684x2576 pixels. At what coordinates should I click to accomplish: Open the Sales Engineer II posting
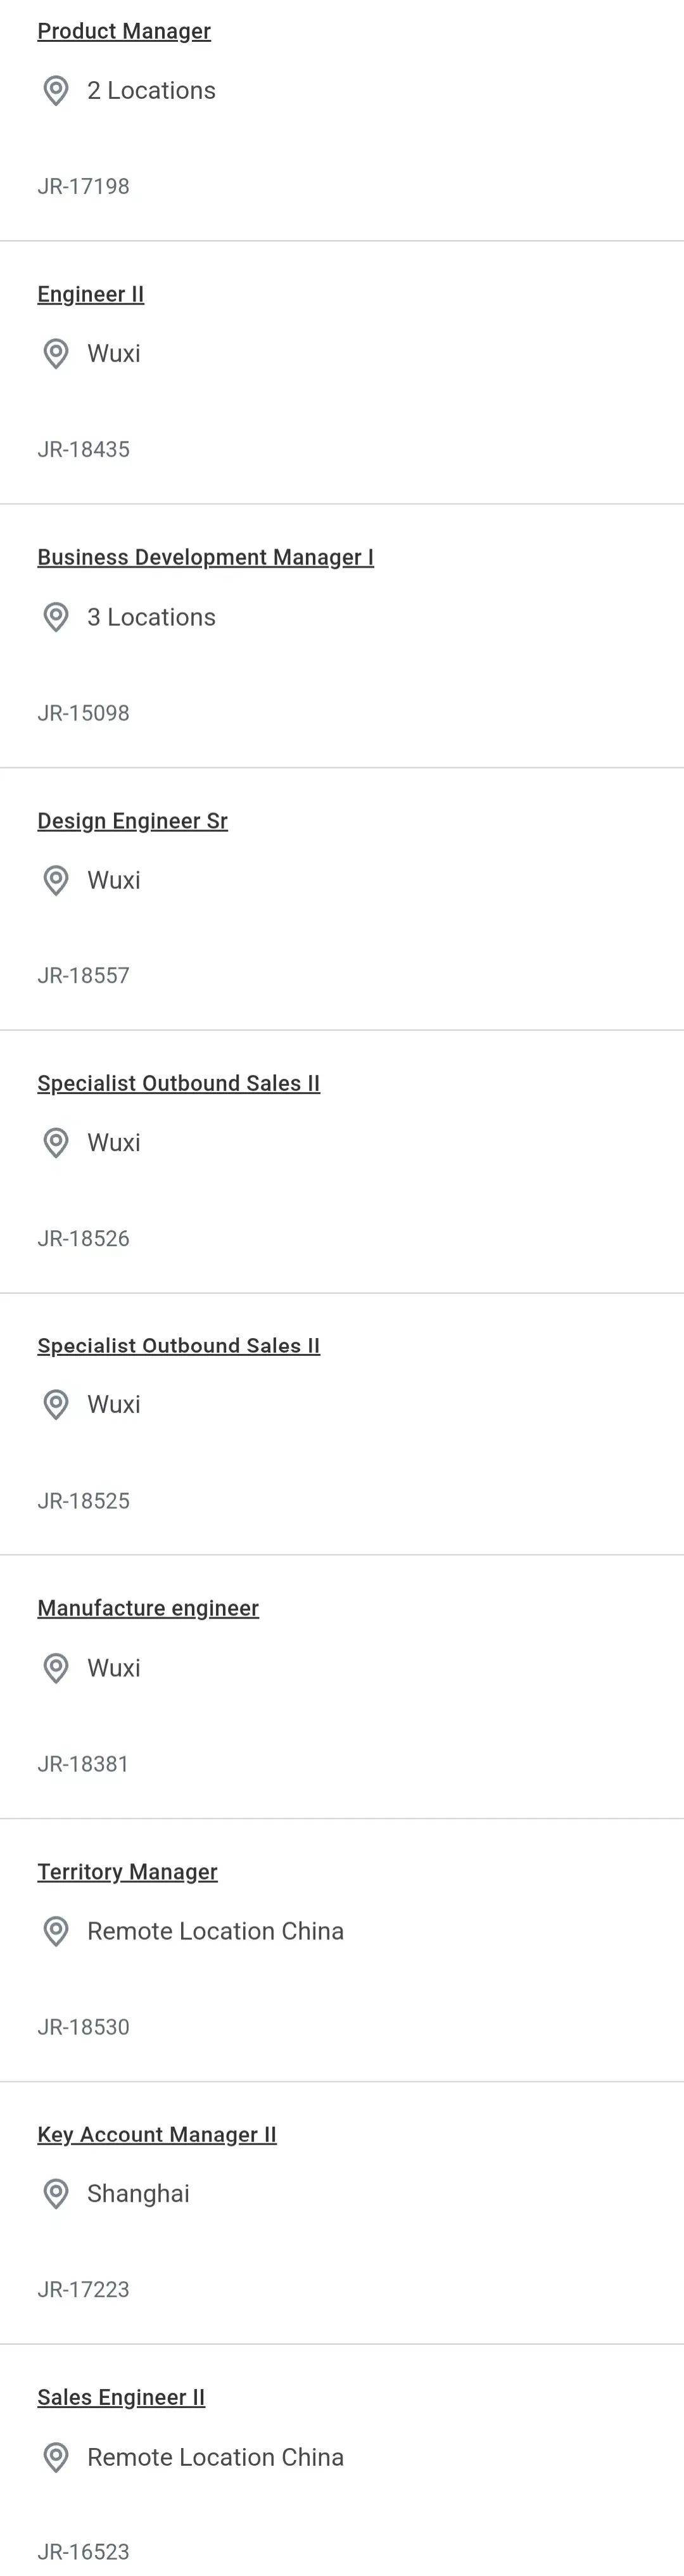click(121, 2397)
